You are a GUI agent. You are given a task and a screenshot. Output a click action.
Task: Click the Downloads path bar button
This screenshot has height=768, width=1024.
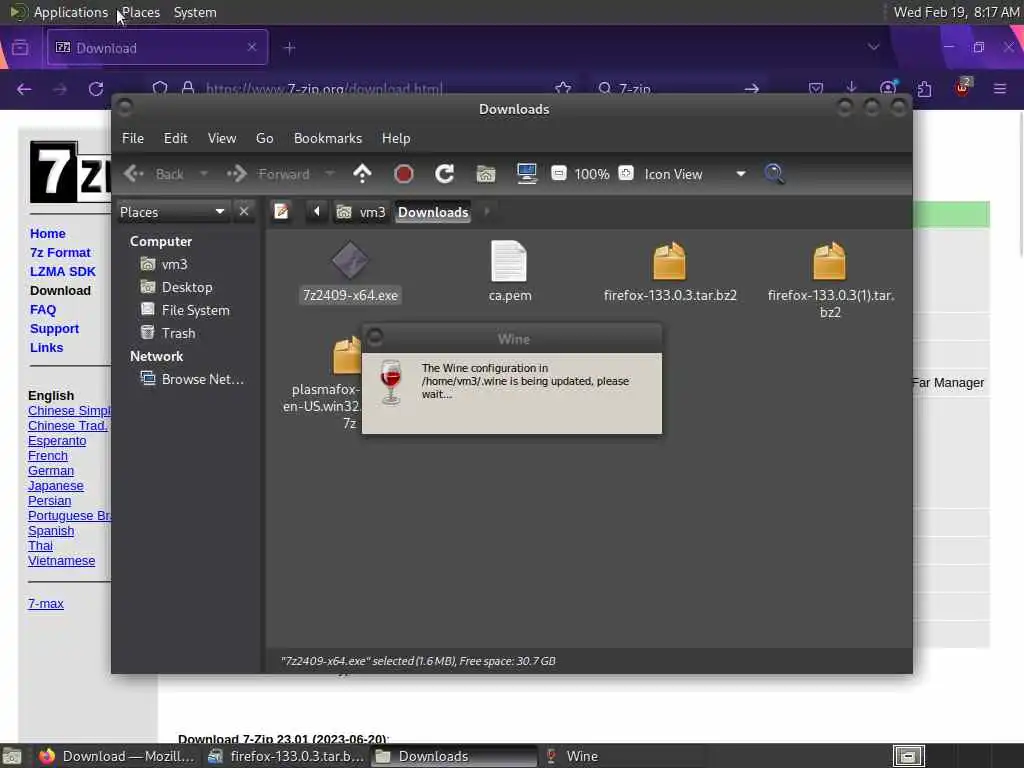(x=433, y=212)
